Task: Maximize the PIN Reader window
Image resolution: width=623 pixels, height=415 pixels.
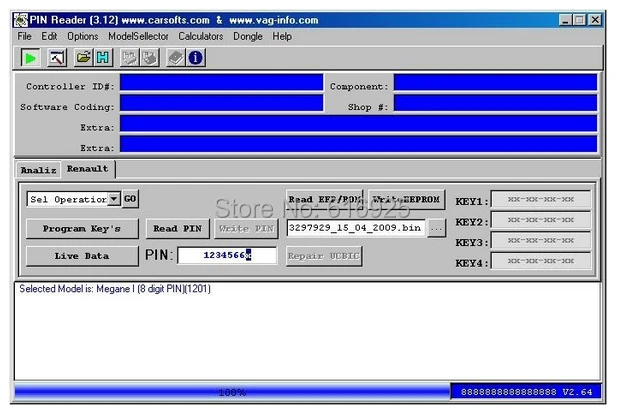Action: 579,20
